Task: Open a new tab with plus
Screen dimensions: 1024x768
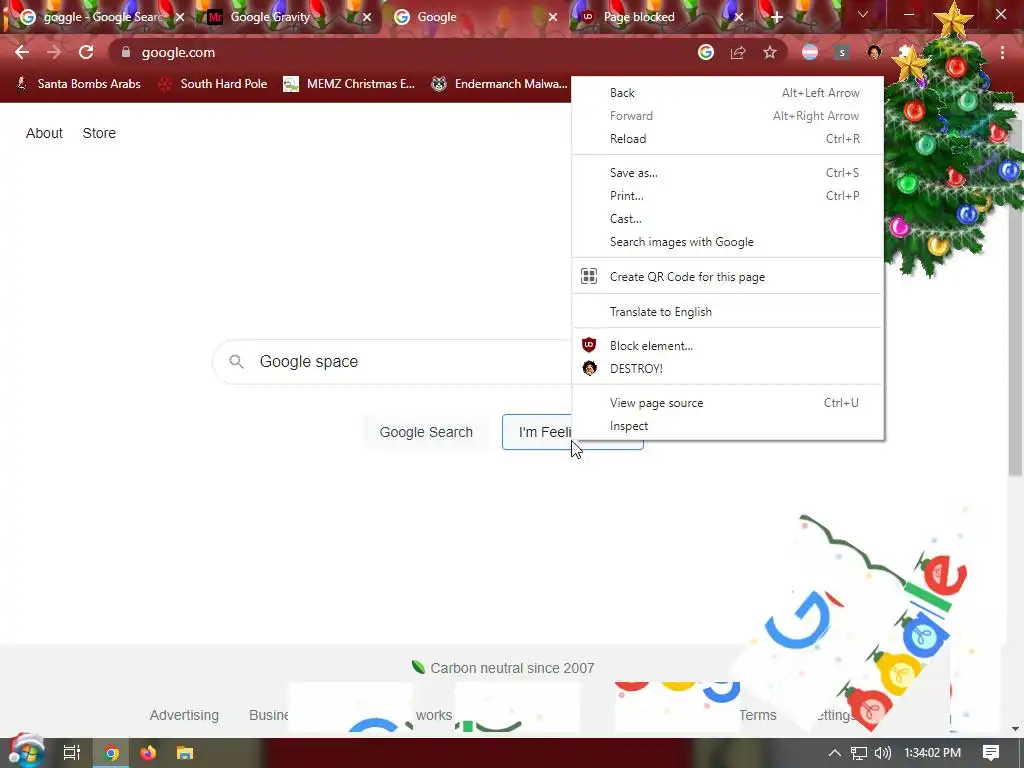Action: click(x=776, y=17)
